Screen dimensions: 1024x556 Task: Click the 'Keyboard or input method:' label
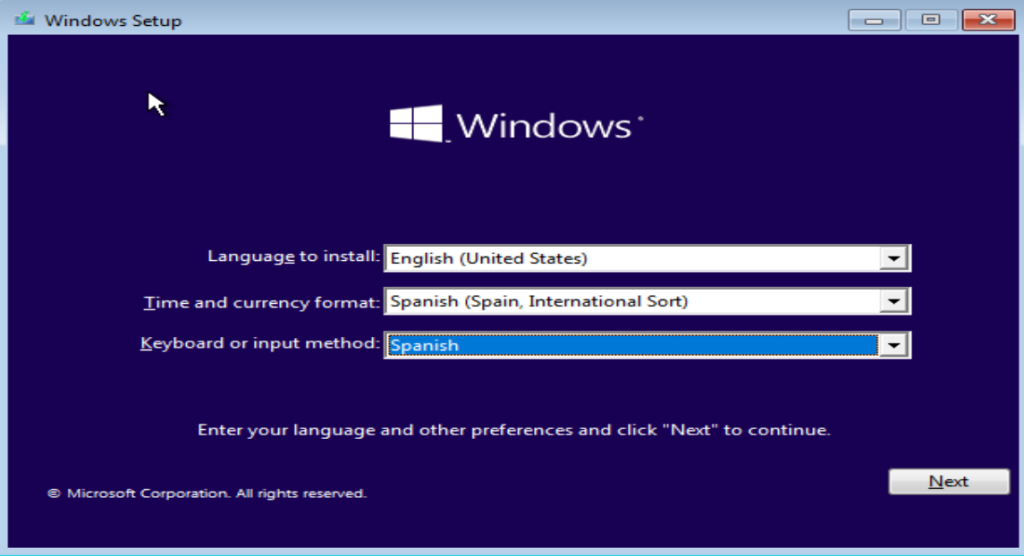260,343
